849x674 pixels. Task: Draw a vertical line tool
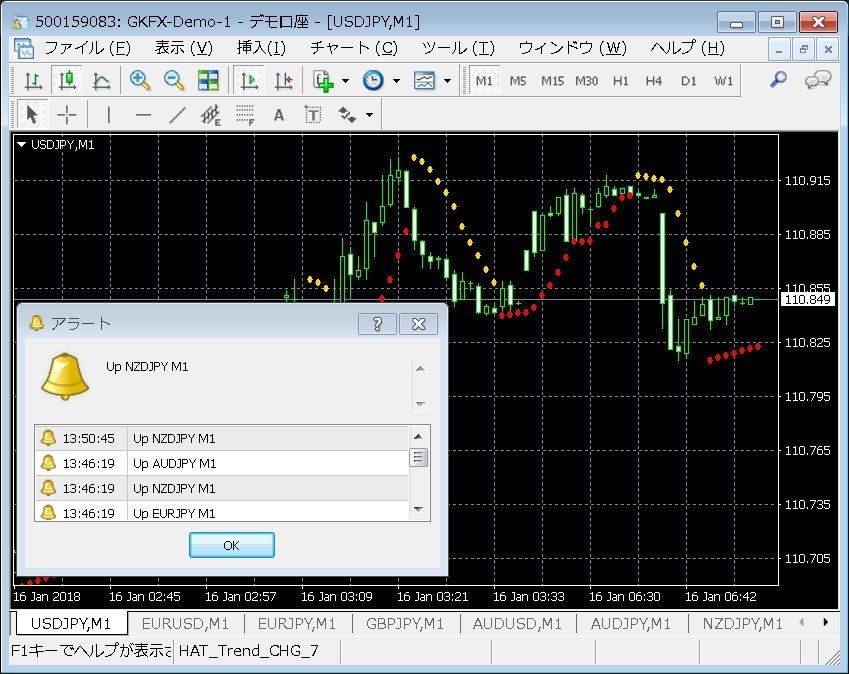click(x=109, y=115)
